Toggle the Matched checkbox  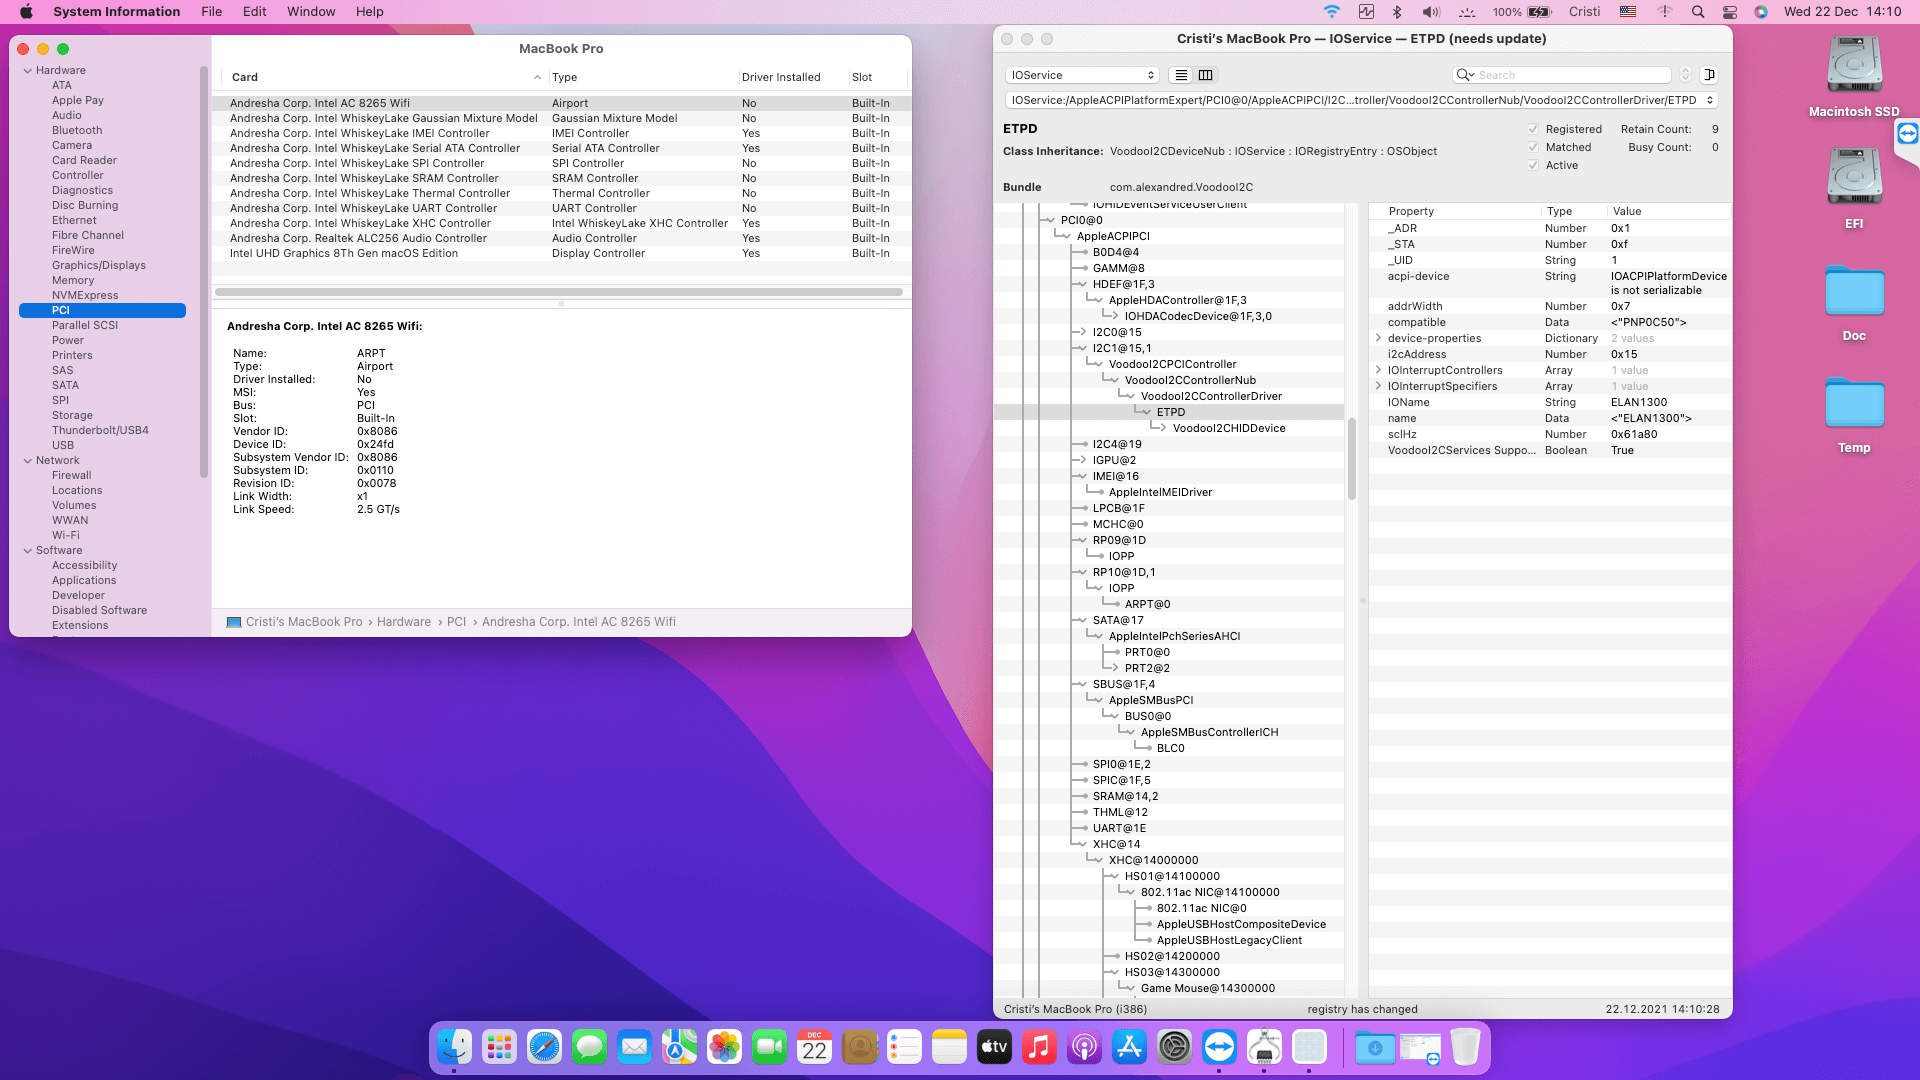(1533, 147)
